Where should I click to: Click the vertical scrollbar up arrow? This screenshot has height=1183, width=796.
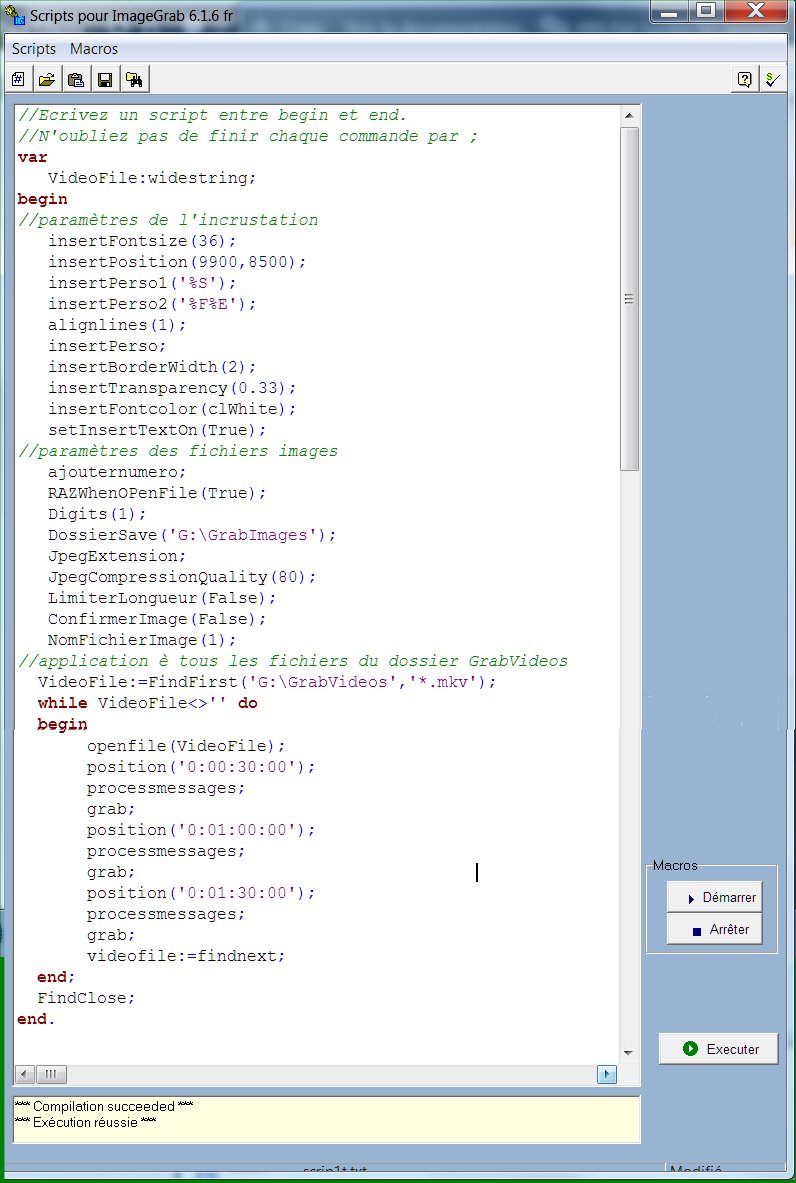629,113
